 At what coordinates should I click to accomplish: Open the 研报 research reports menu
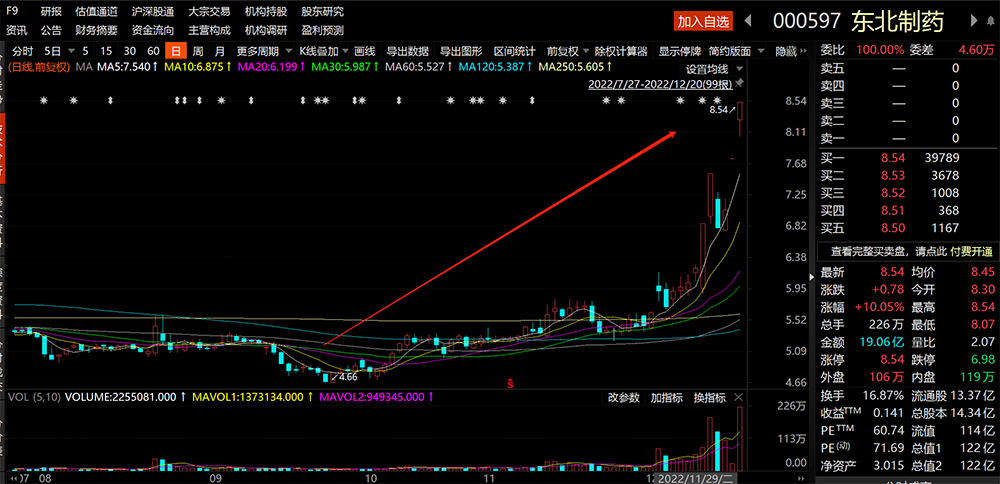coord(51,11)
